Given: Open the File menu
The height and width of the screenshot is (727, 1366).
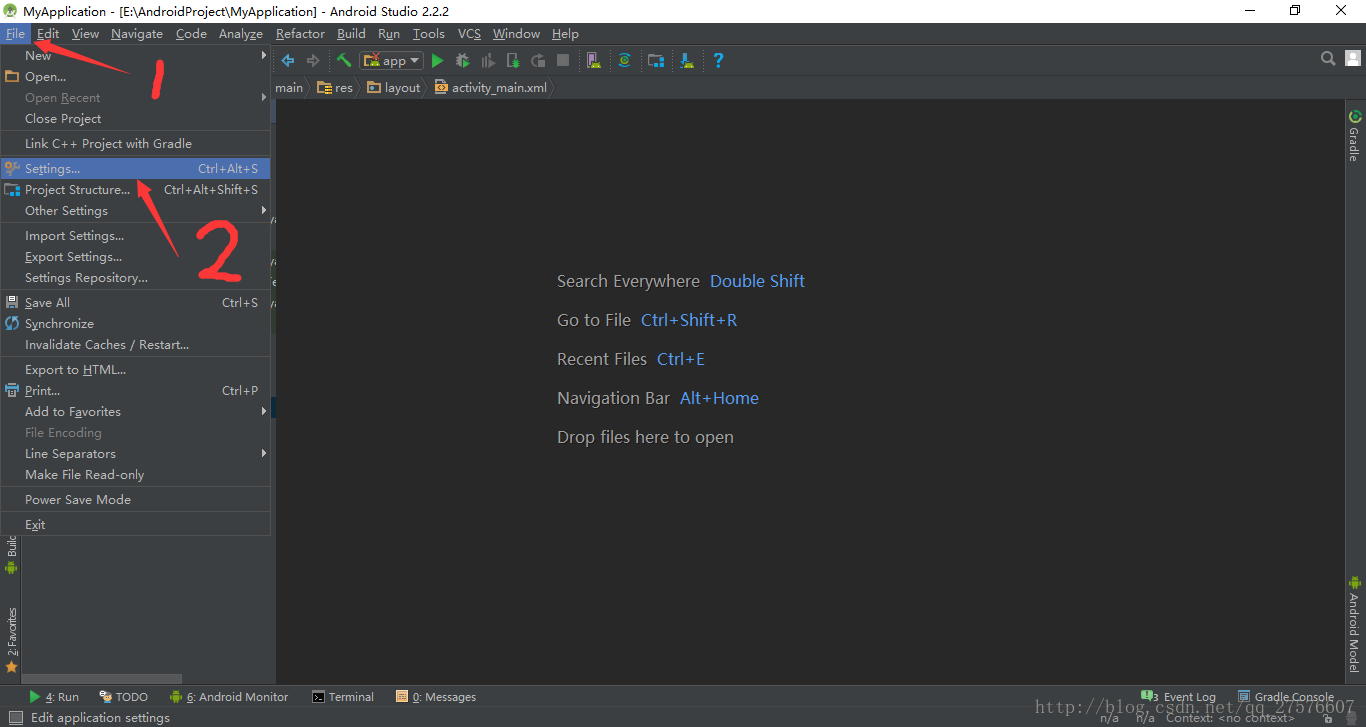Looking at the screenshot, I should [x=15, y=33].
